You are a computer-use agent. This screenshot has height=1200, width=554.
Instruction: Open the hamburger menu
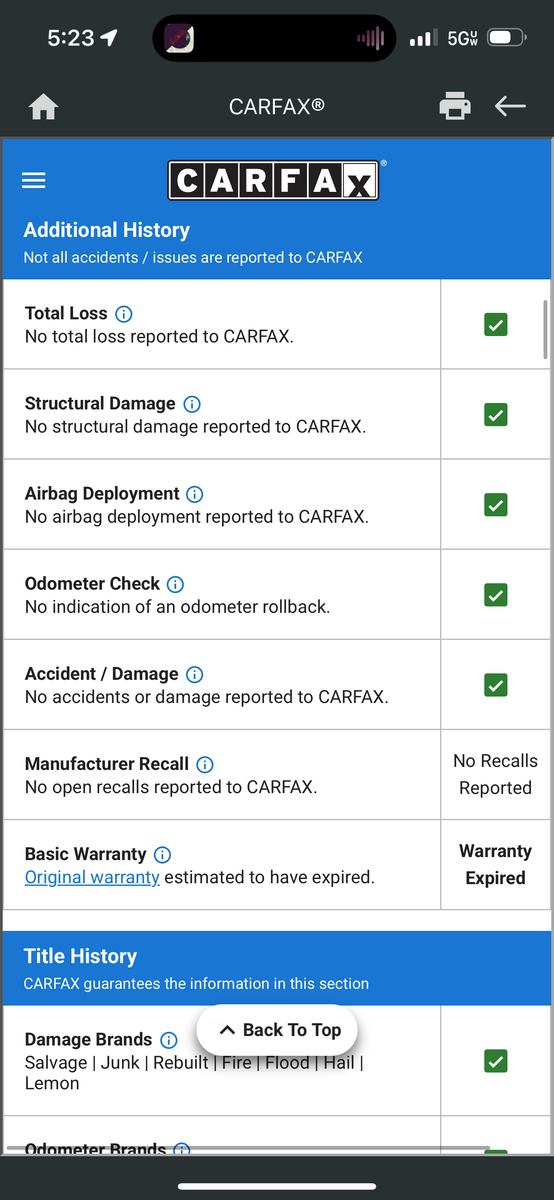pyautogui.click(x=34, y=181)
